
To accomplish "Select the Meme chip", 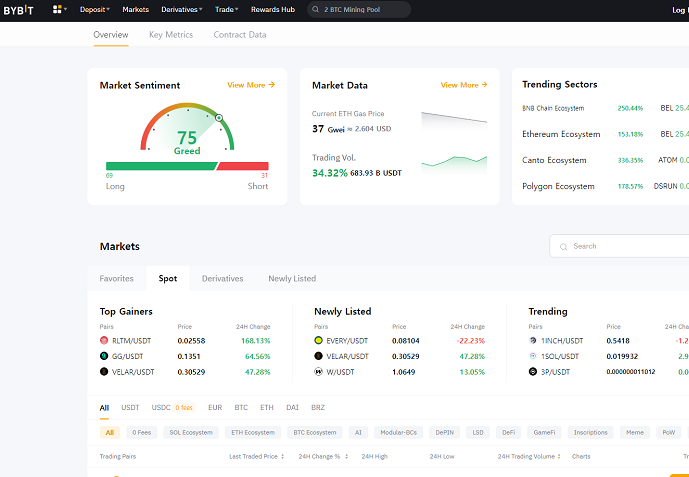I will [x=635, y=433].
